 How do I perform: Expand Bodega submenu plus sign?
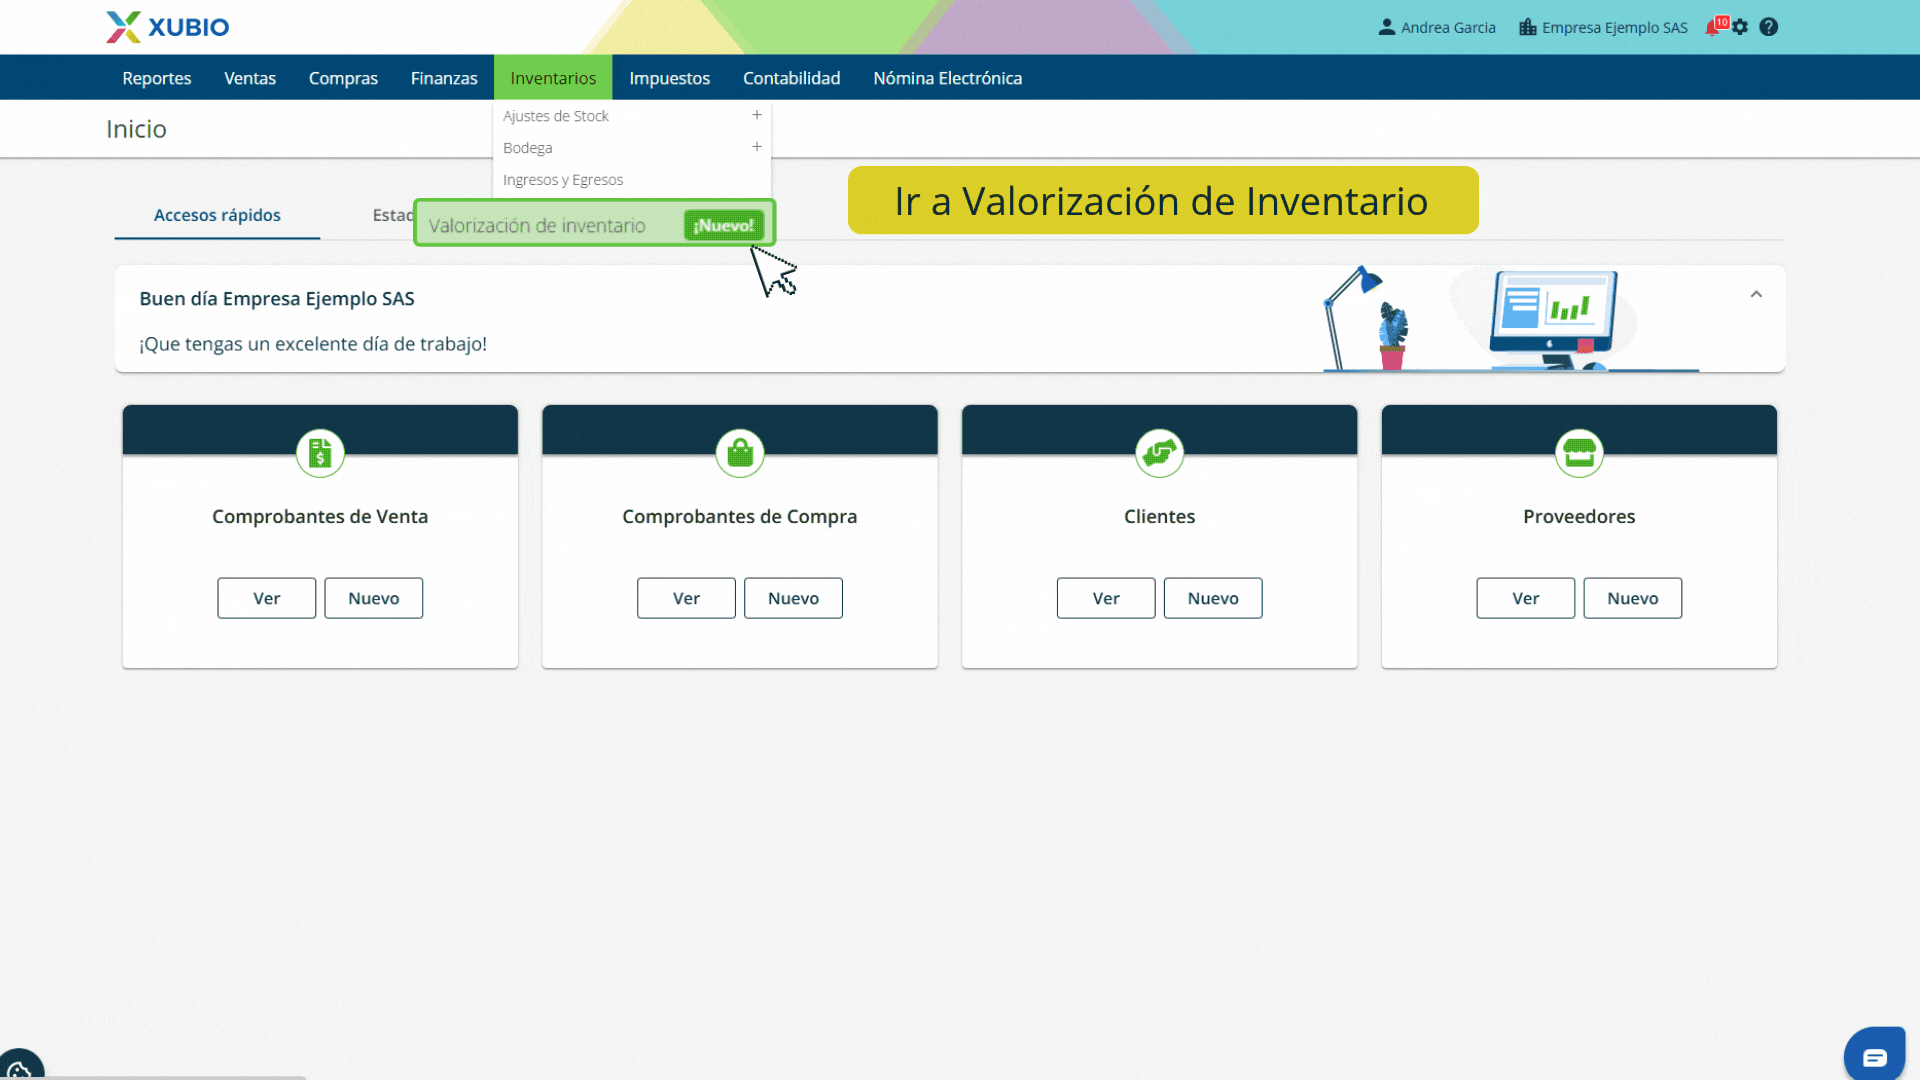[x=757, y=147]
